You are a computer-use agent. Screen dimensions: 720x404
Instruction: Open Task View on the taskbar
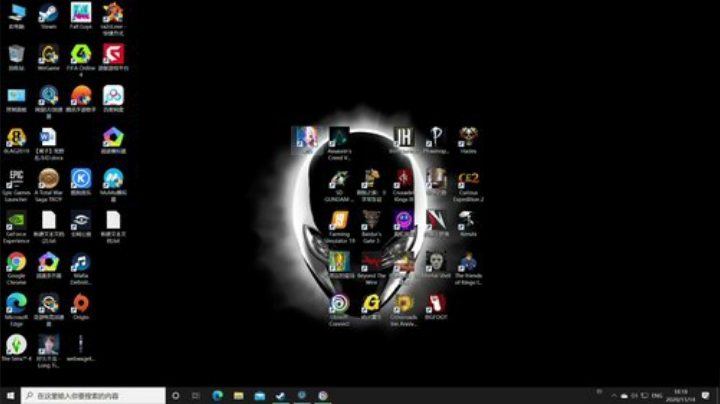point(196,395)
